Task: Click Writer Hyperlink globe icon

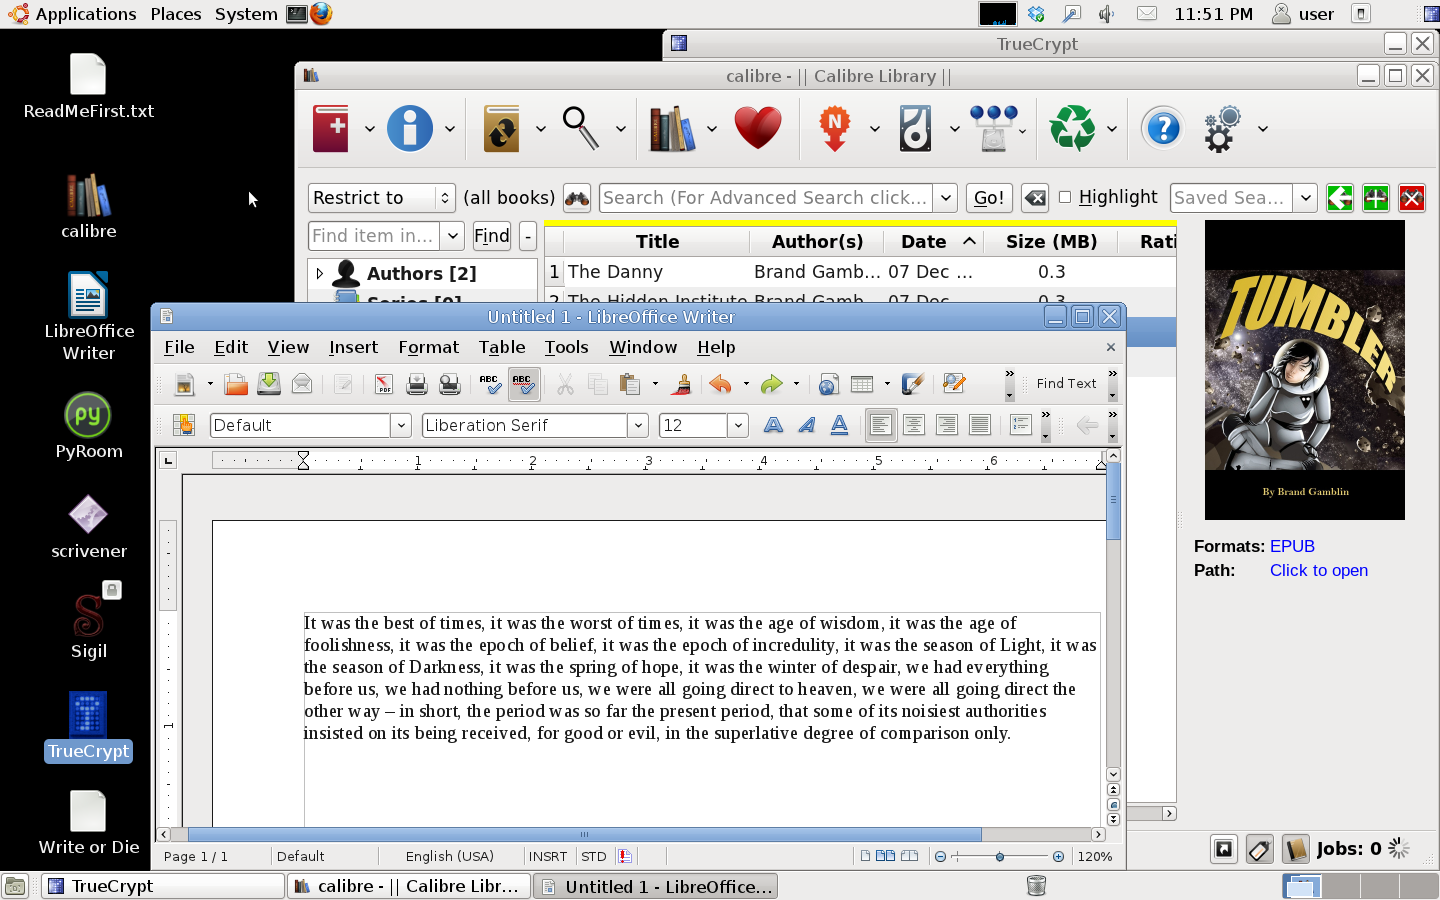Action: coord(828,384)
